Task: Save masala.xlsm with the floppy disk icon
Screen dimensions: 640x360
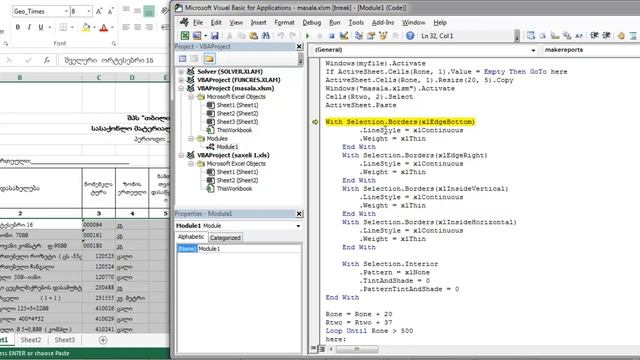Action: point(215,36)
